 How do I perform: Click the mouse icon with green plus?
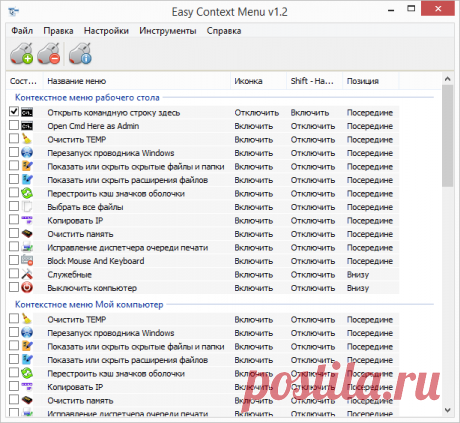tap(21, 53)
